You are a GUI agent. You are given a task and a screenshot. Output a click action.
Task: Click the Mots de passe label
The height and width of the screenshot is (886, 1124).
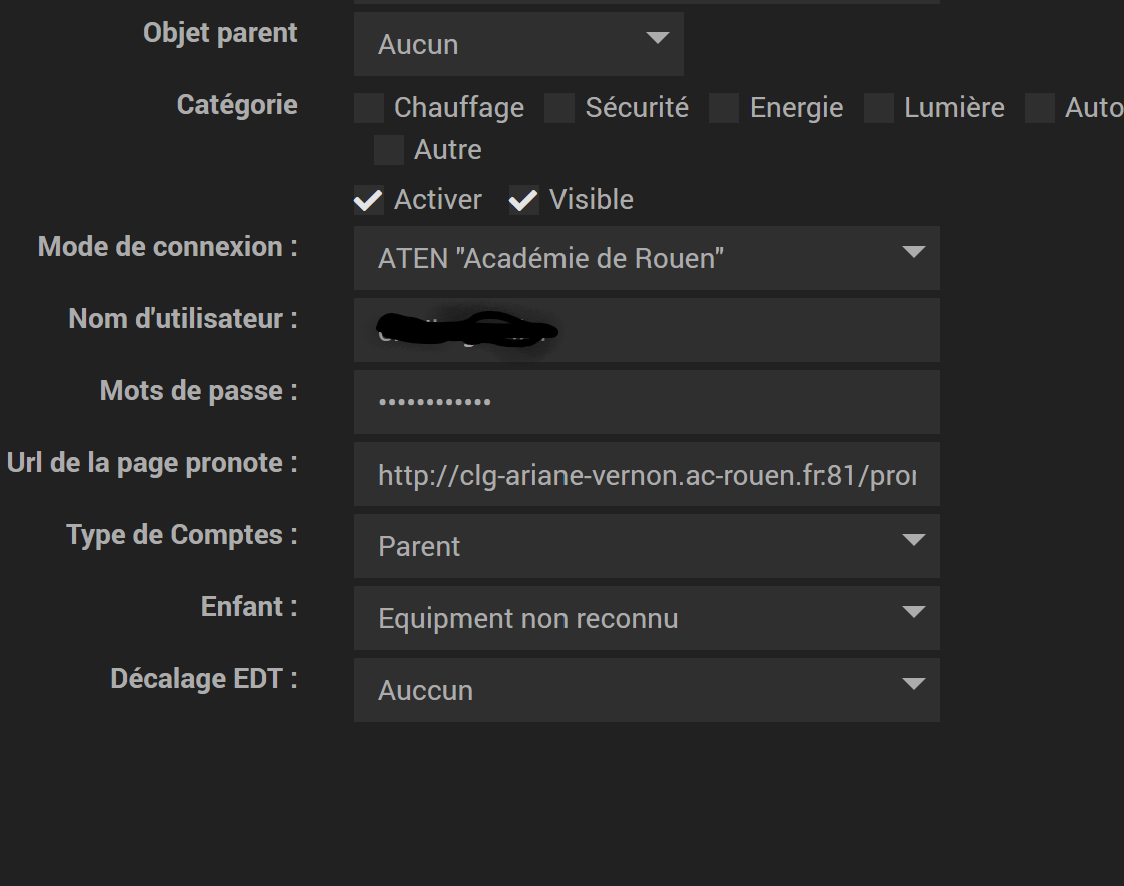tap(199, 391)
